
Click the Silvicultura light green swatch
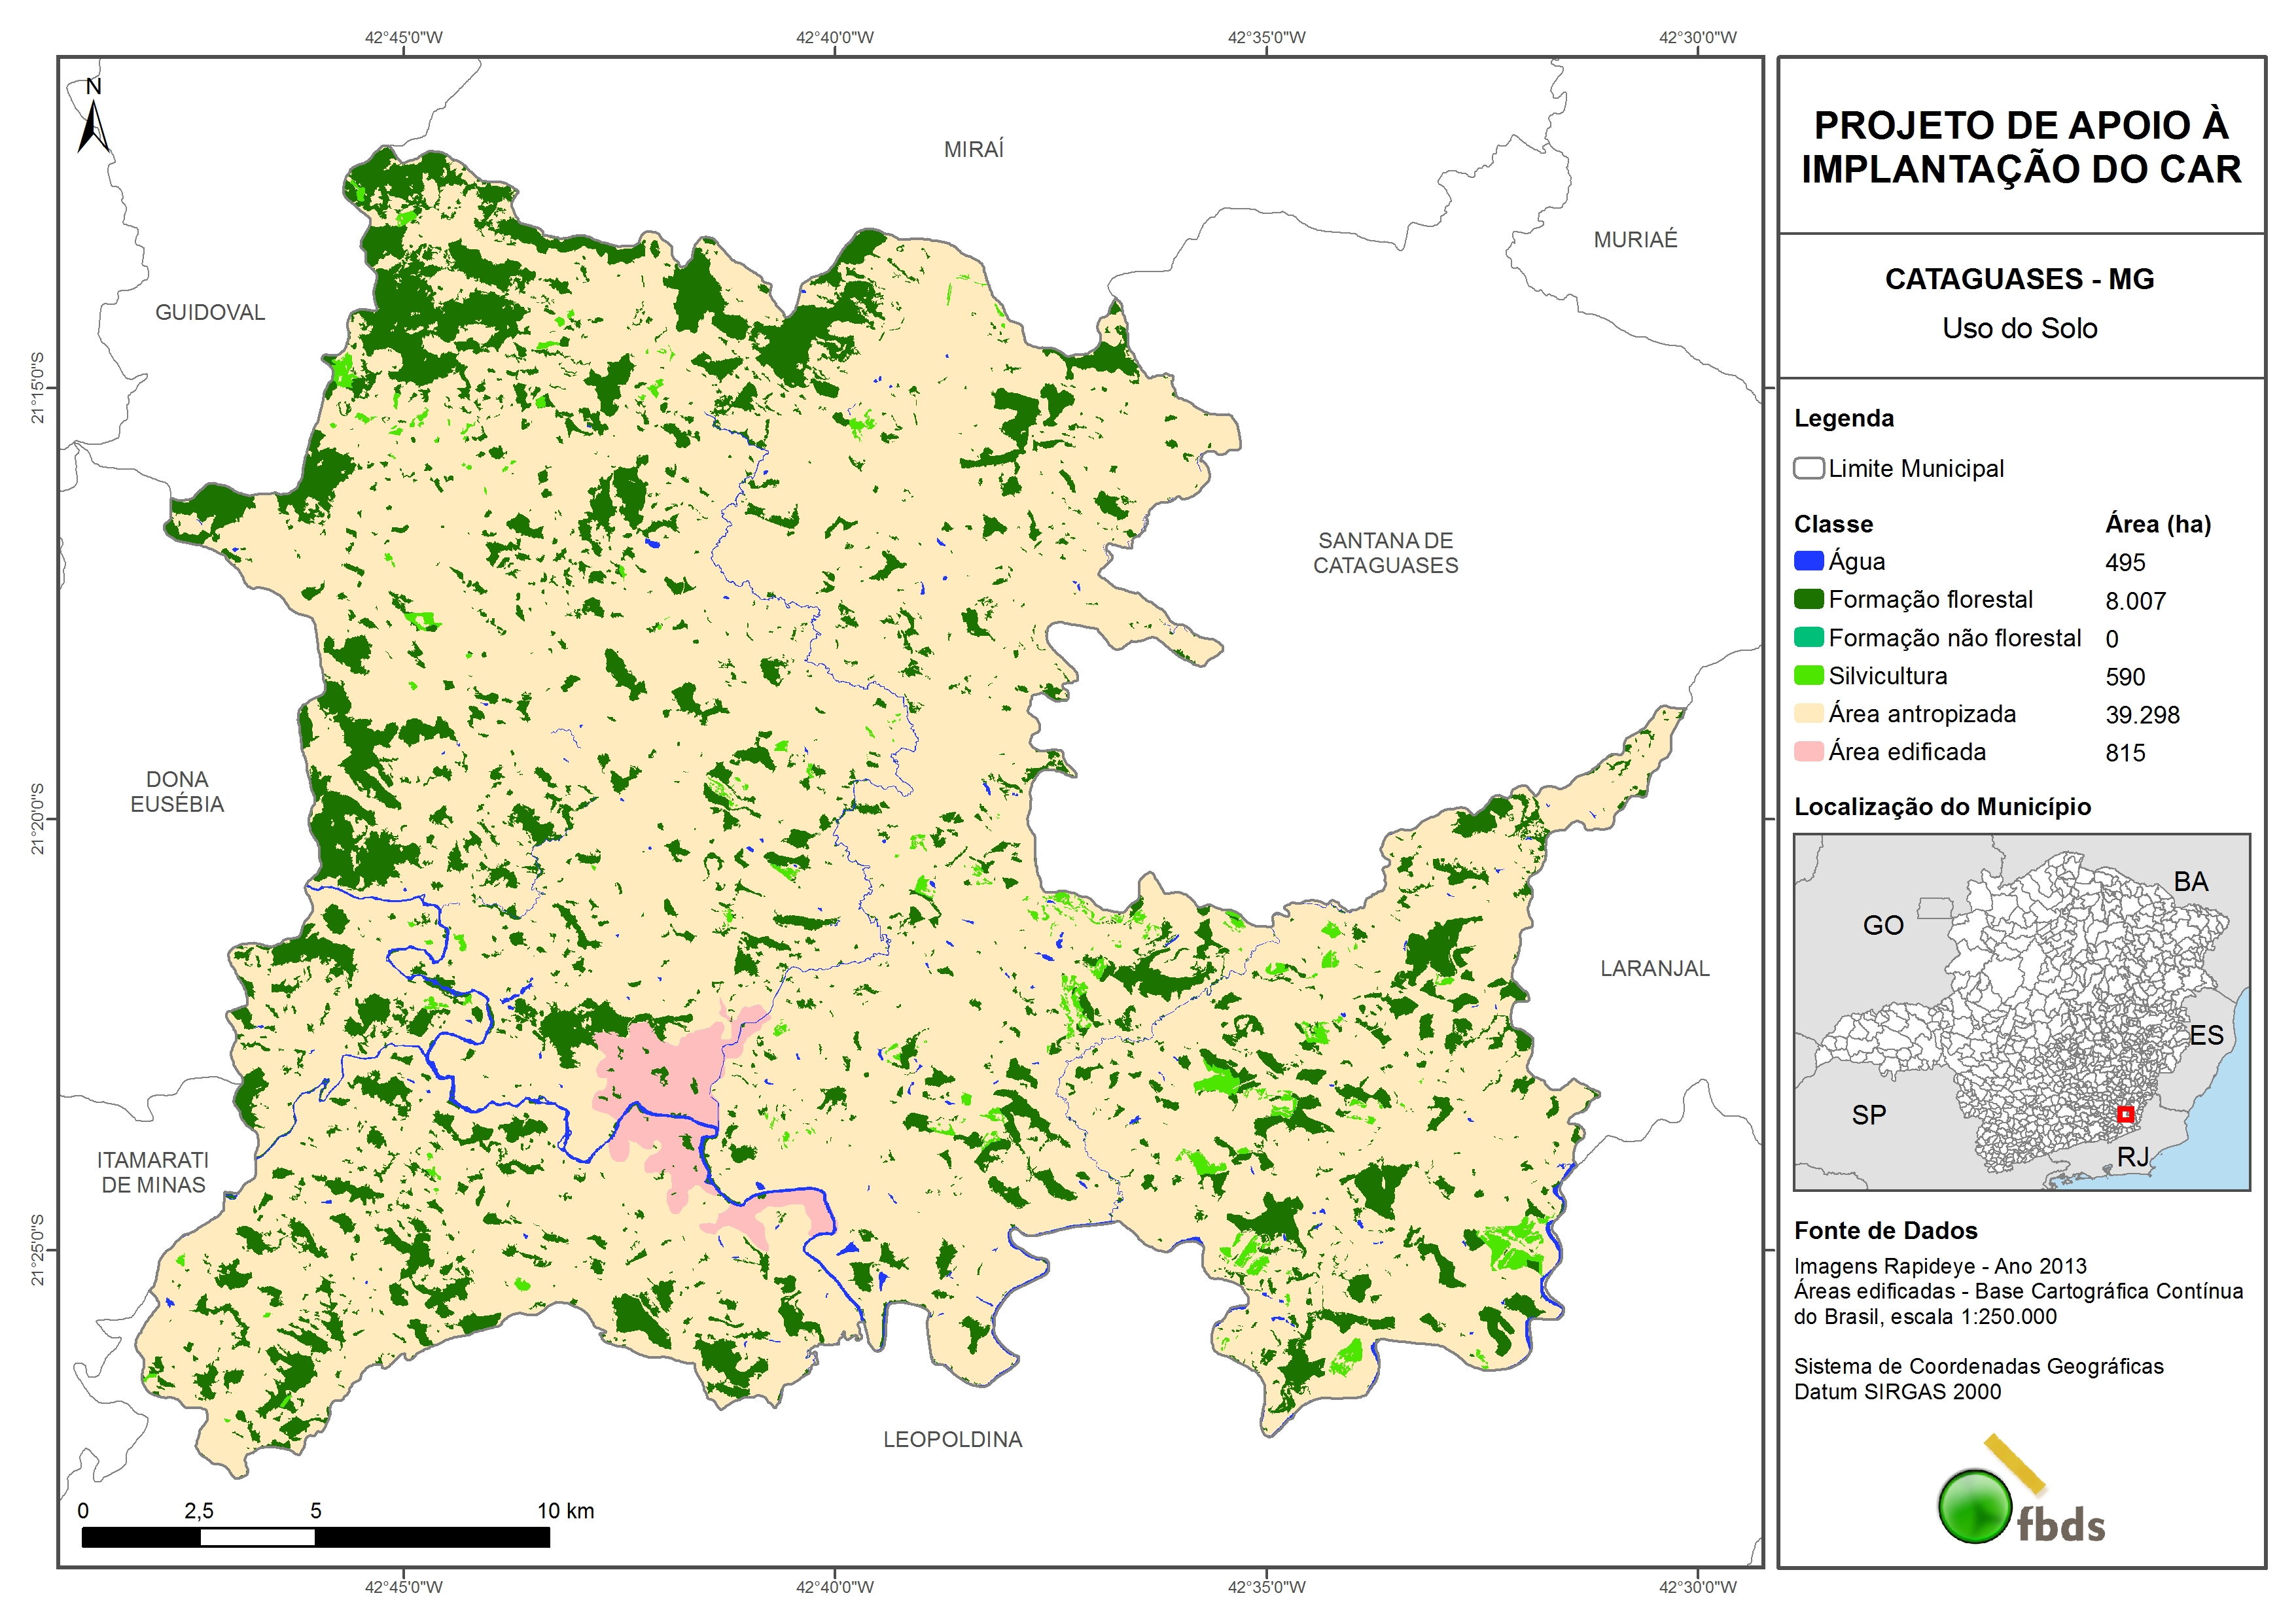pos(1808,675)
